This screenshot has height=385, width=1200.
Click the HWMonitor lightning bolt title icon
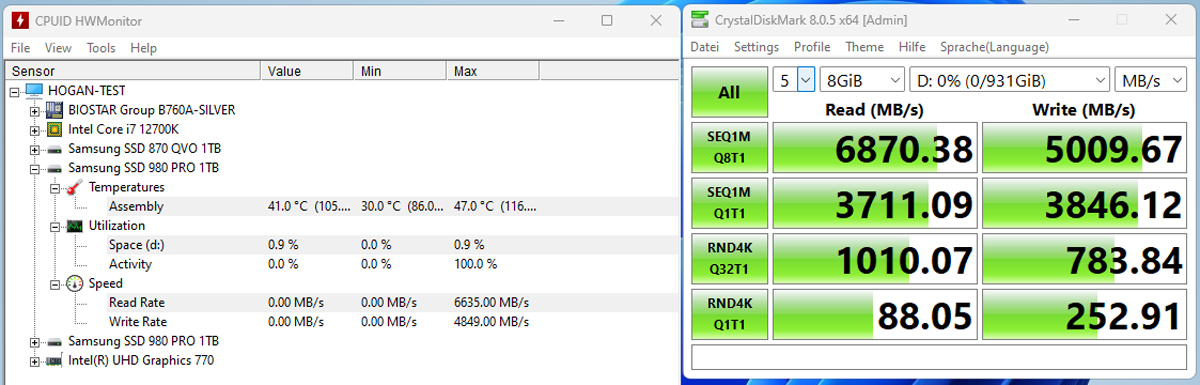coord(17,20)
